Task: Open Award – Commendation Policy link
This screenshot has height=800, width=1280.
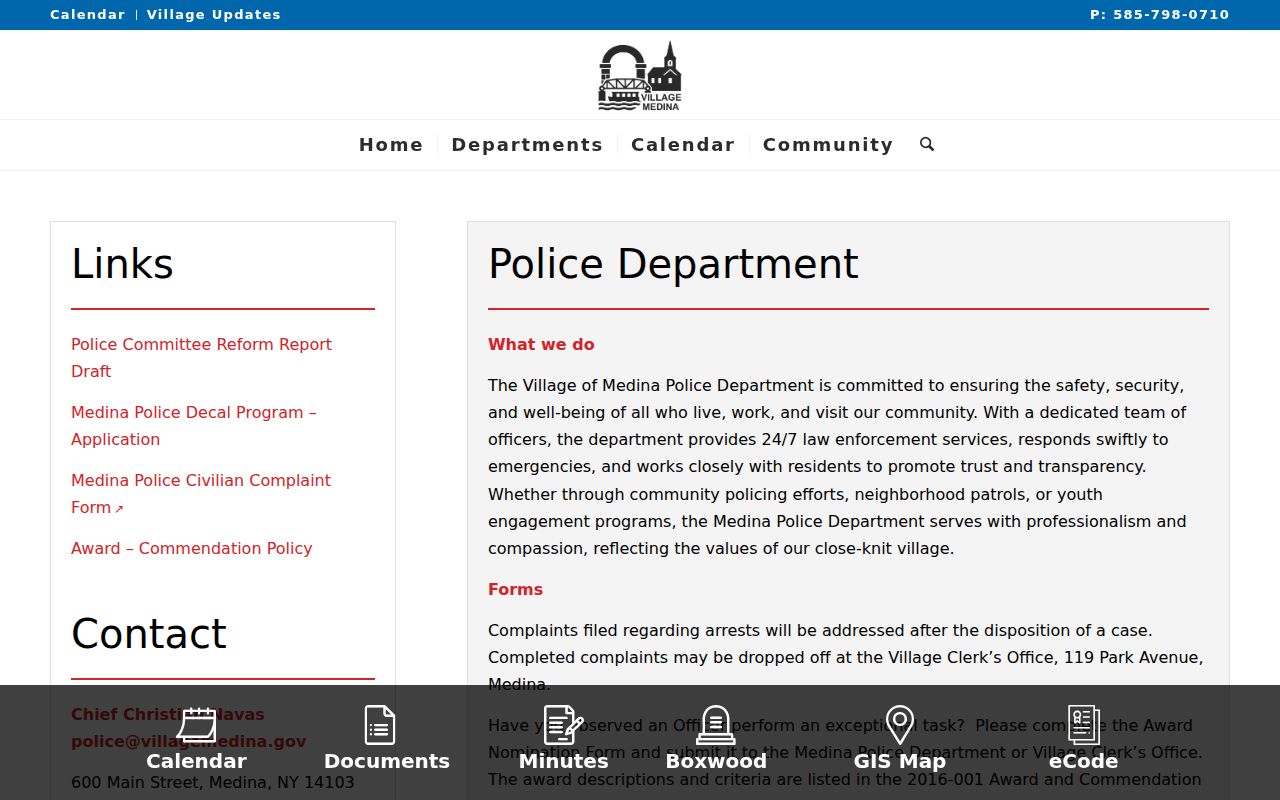Action: click(x=192, y=548)
